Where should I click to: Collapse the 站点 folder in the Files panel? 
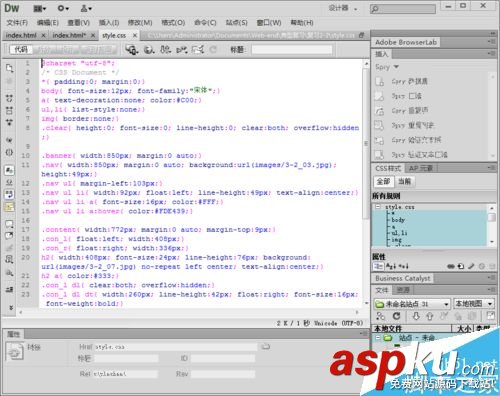coord(378,338)
